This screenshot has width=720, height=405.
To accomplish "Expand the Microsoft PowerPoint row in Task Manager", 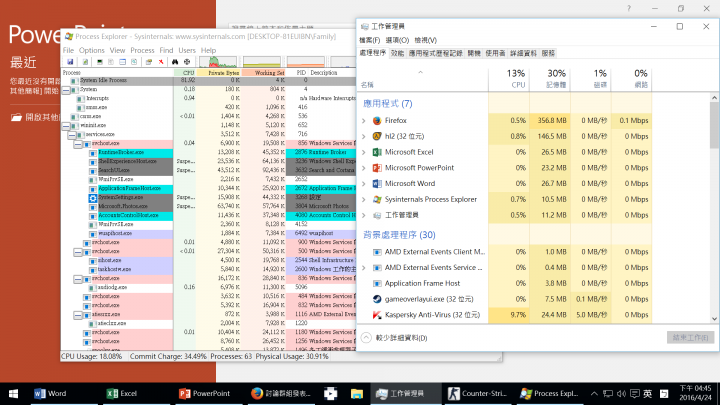I will (364, 168).
